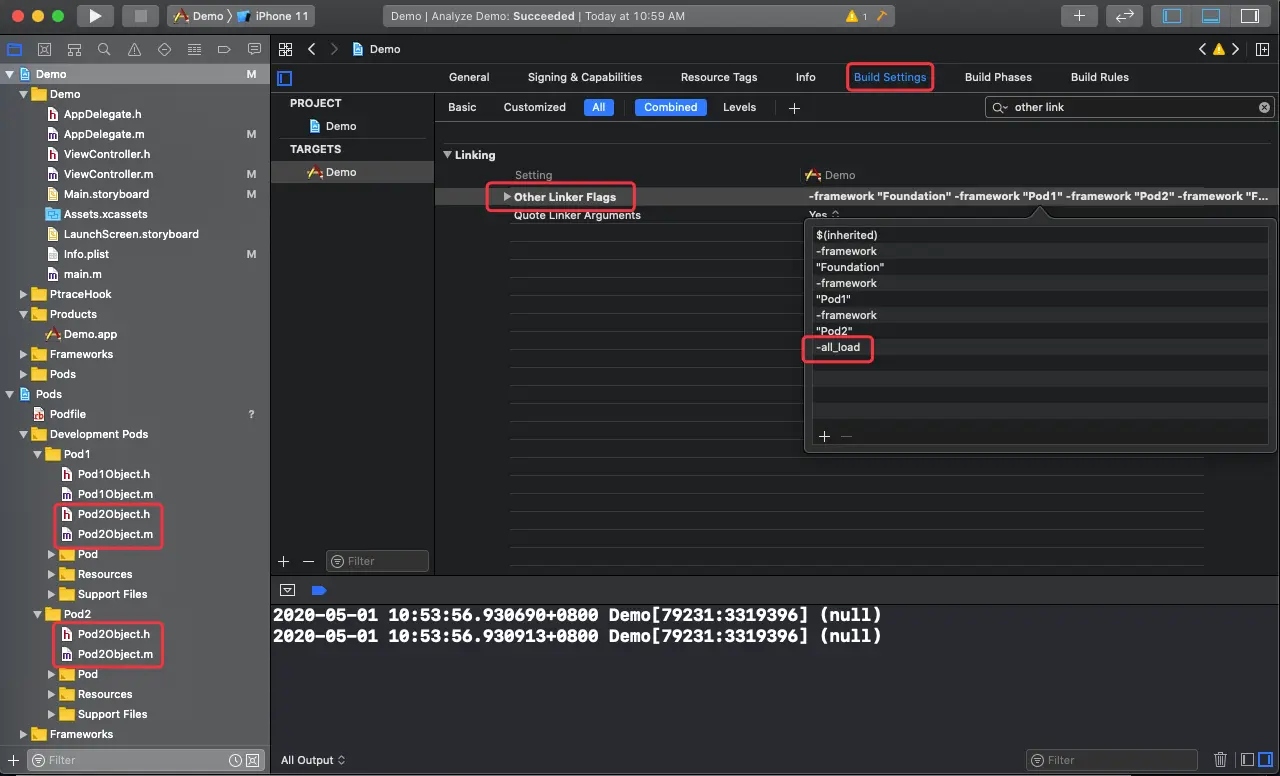
Task: Collapse the Linking section
Action: [x=448, y=155]
